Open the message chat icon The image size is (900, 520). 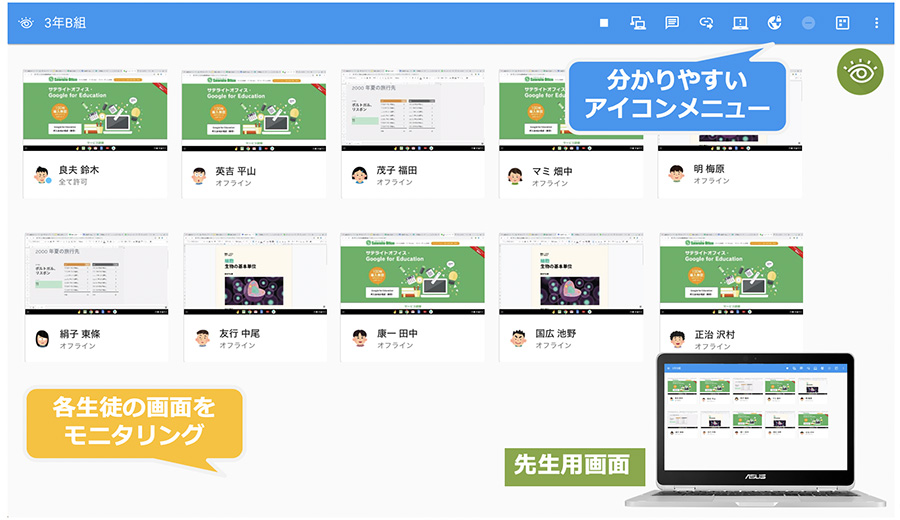672,22
